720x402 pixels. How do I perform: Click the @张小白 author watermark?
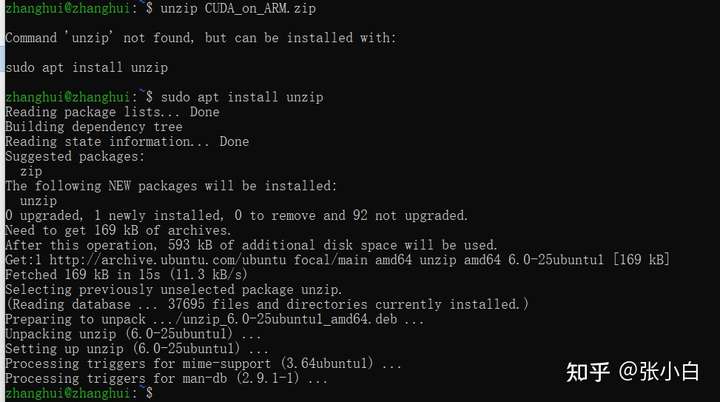pyautogui.click(x=661, y=372)
